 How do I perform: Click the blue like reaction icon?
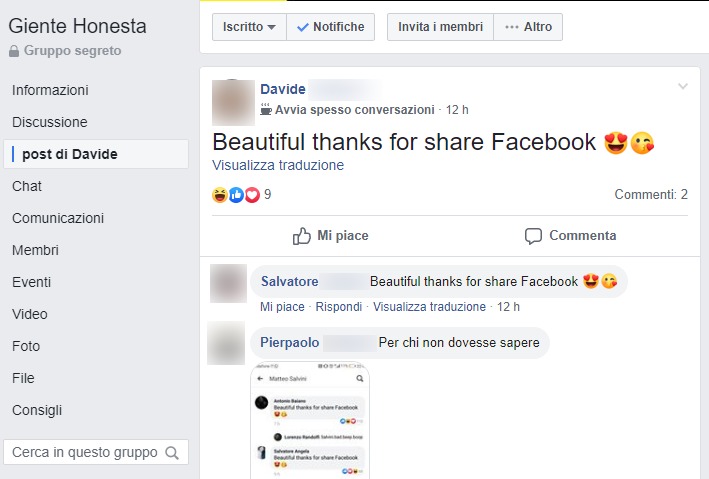pos(236,195)
